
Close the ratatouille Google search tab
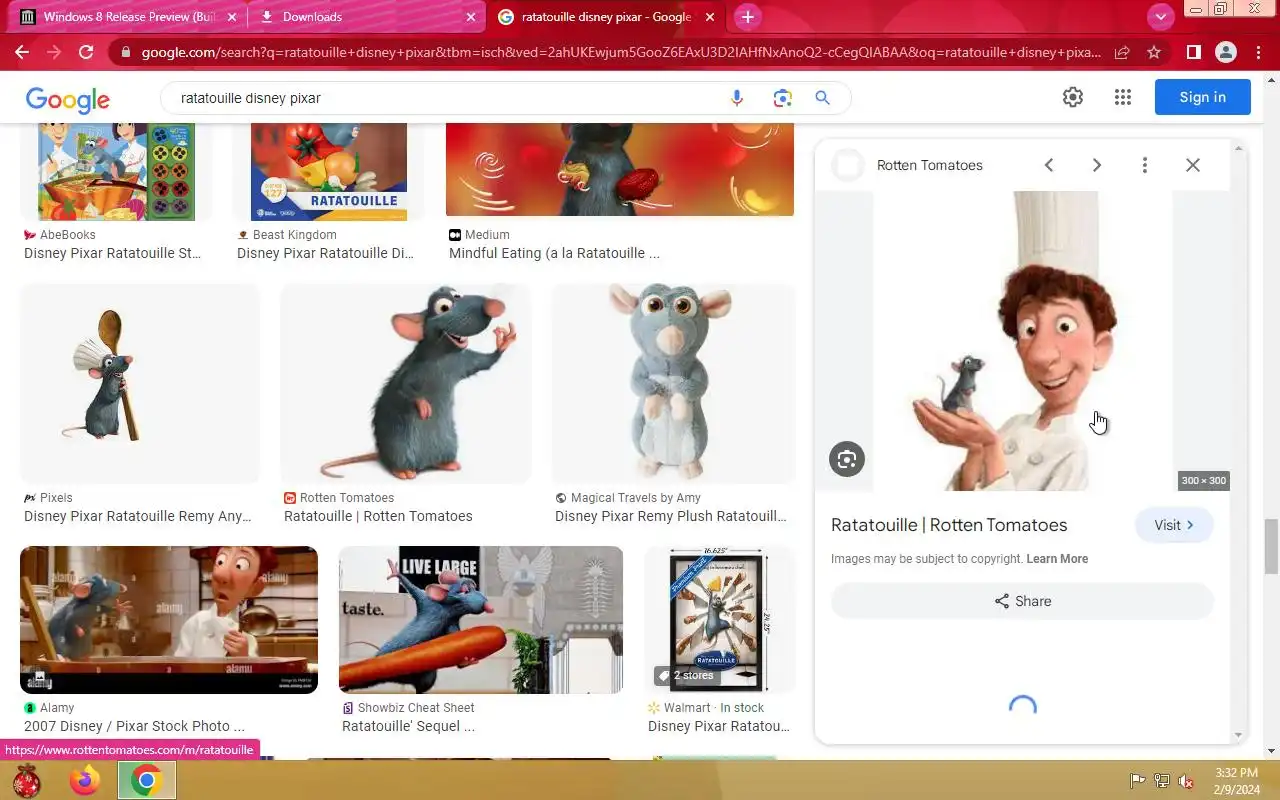(x=710, y=17)
